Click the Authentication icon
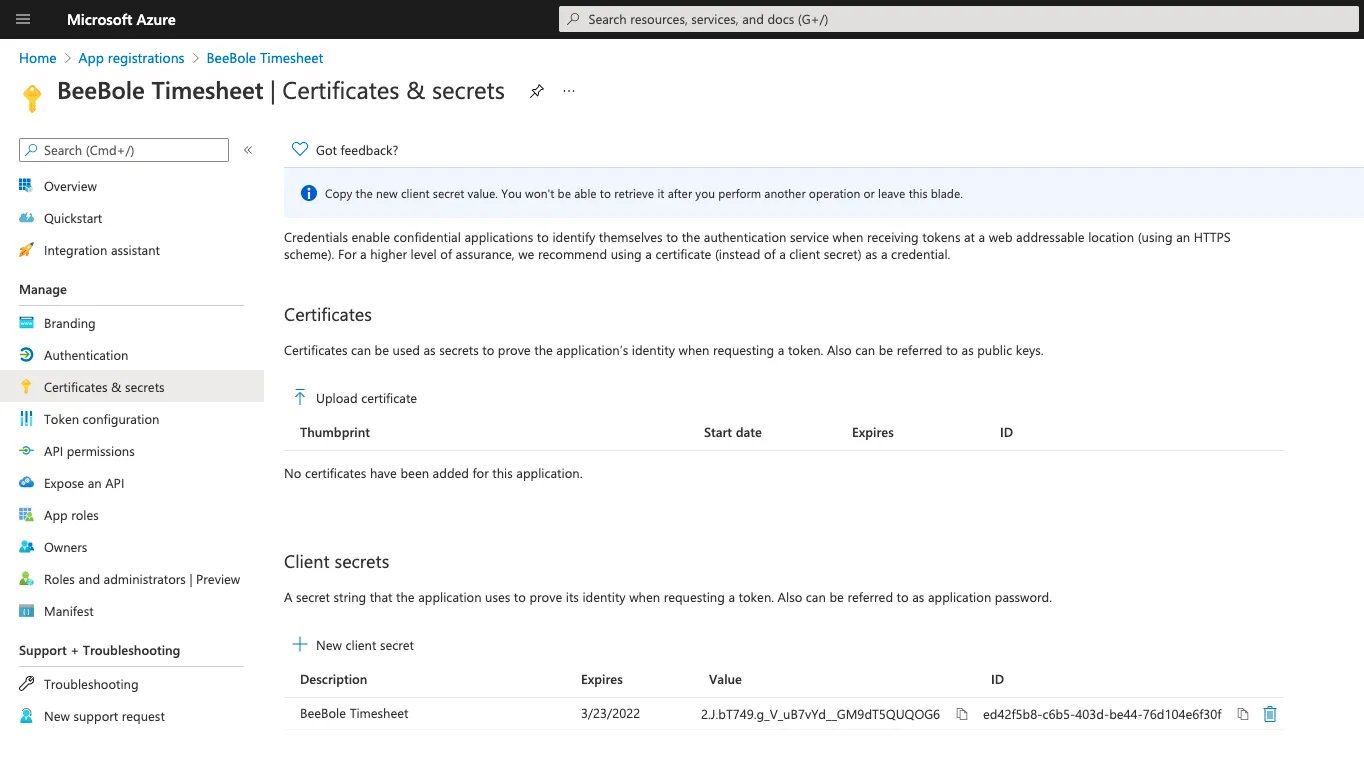This screenshot has height=769, width=1364. [26, 355]
